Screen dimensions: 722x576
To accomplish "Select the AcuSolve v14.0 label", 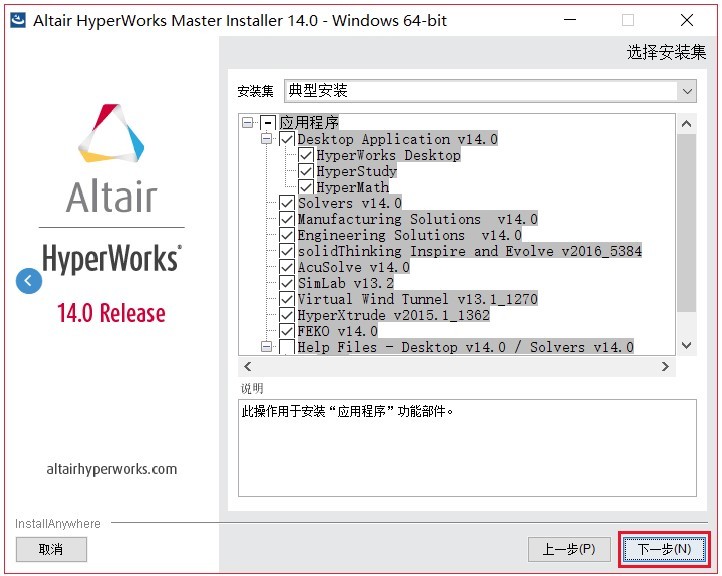I will pos(353,267).
